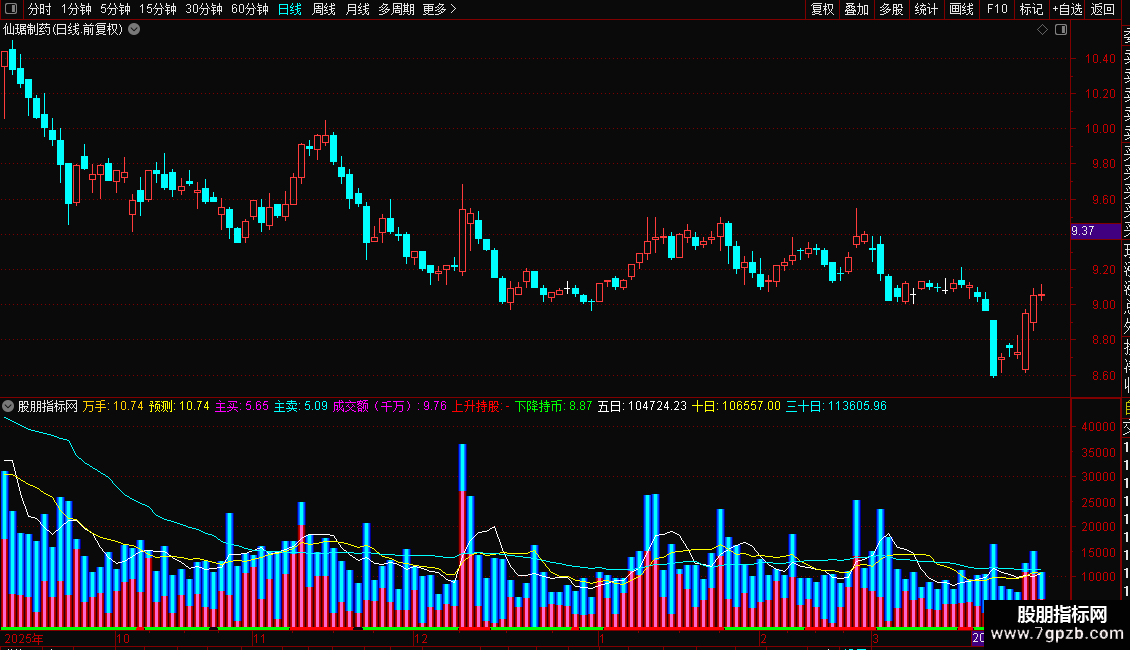This screenshot has width=1130, height=650.
Task: Click 叠加 to overlay another stock
Action: pos(856,9)
